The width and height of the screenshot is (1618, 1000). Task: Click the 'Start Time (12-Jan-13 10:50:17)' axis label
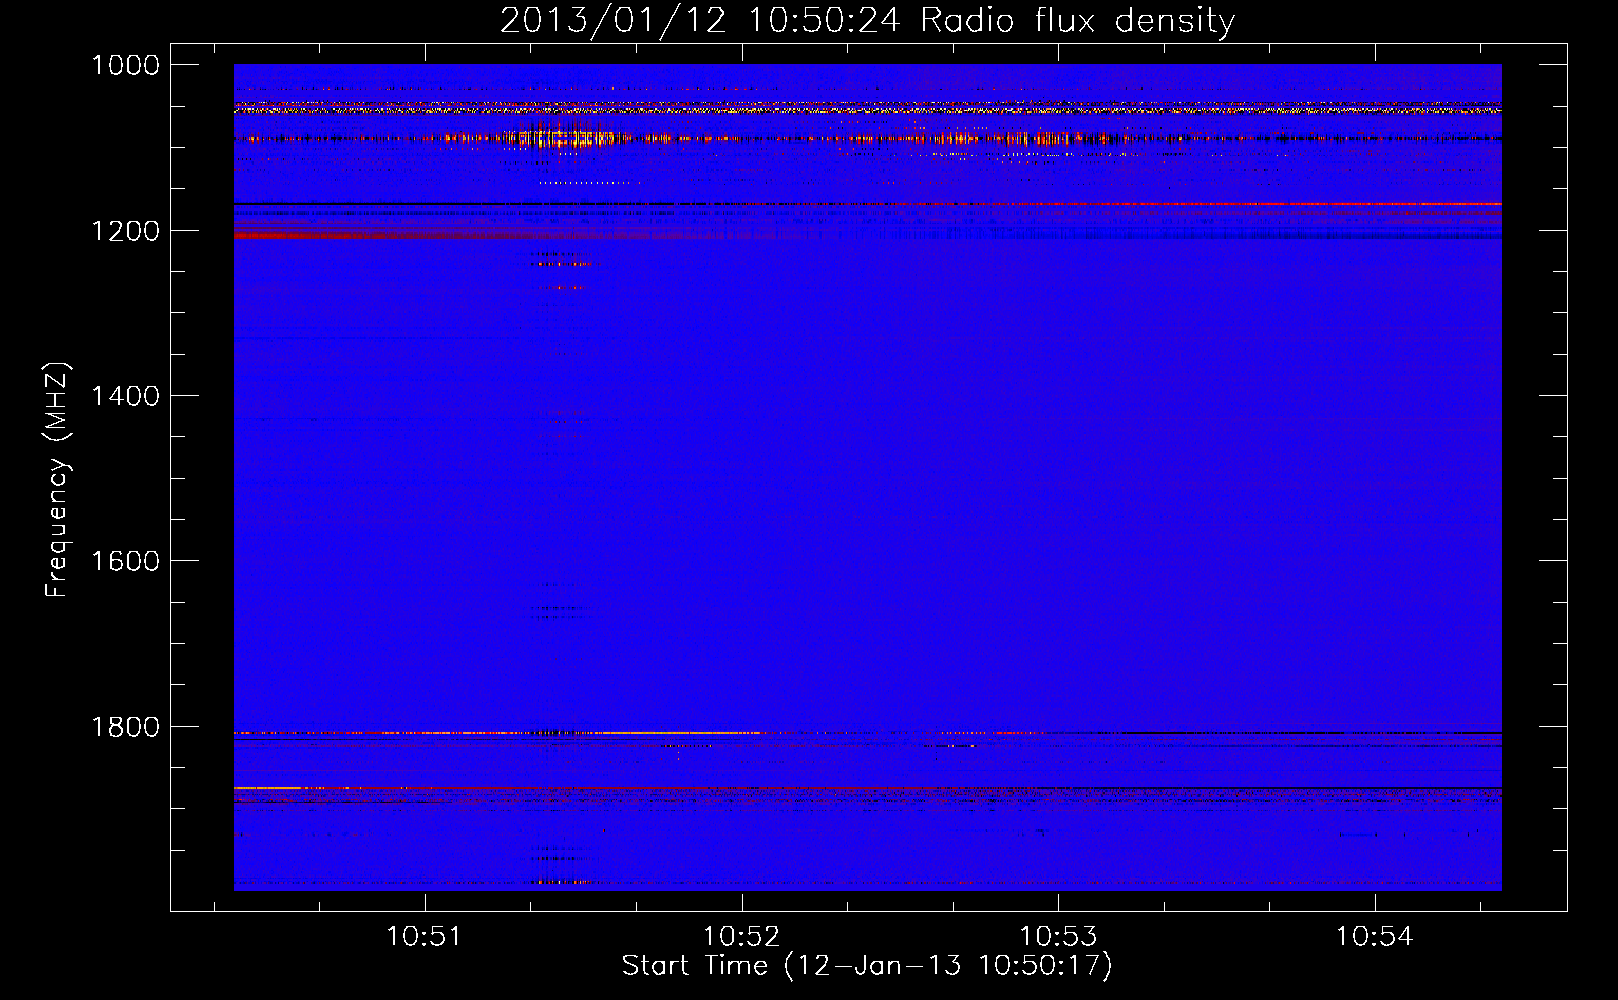click(x=867, y=966)
